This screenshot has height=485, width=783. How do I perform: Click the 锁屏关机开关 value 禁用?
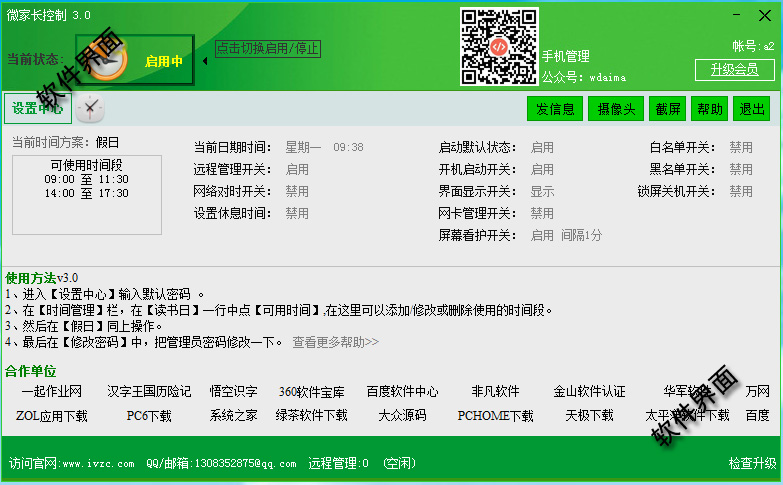(741, 191)
